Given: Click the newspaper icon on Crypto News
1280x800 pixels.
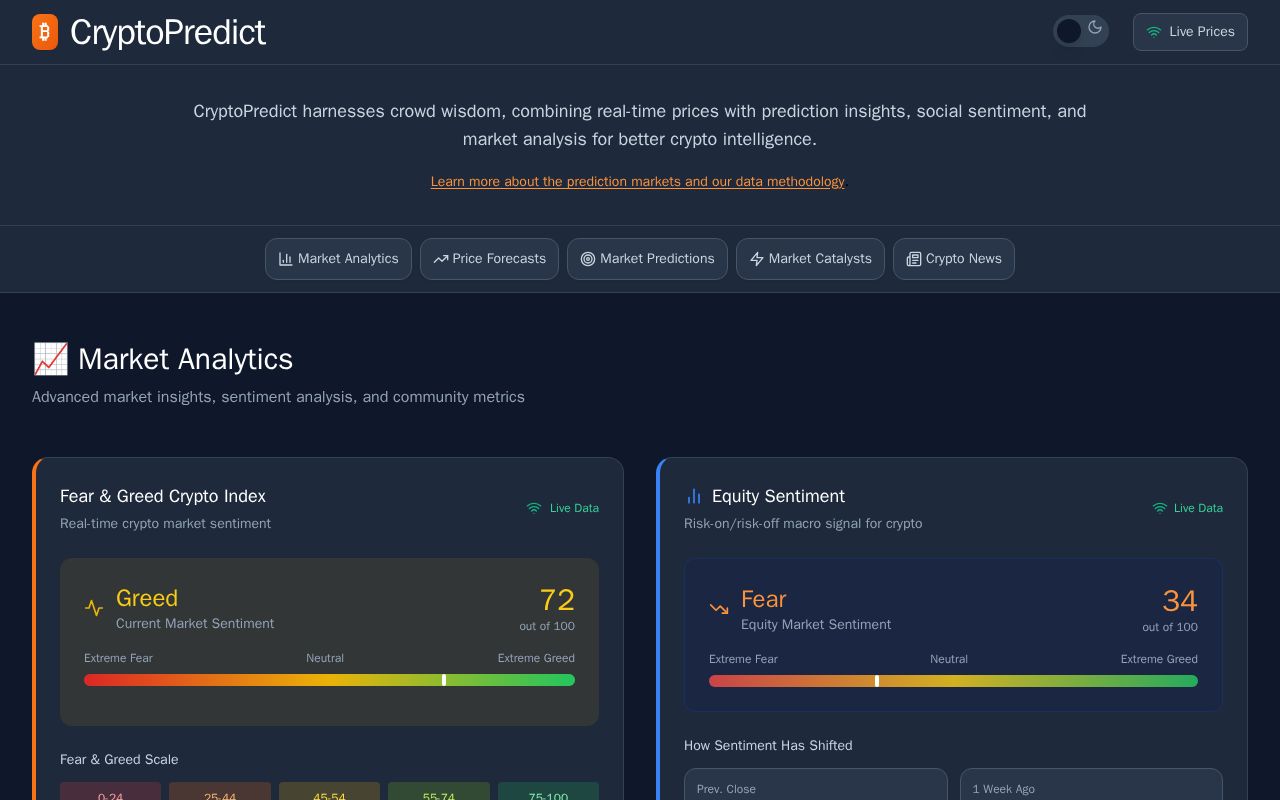Looking at the screenshot, I should [x=914, y=259].
